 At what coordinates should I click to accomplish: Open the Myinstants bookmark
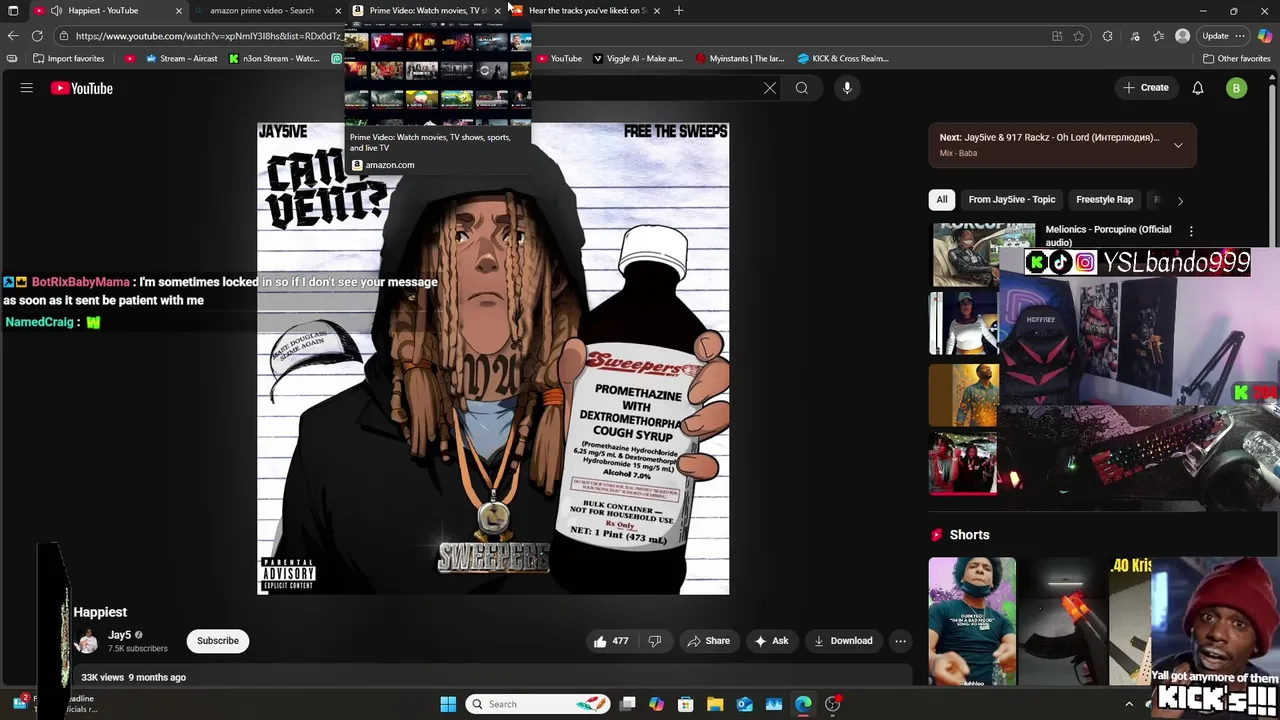[x=740, y=58]
